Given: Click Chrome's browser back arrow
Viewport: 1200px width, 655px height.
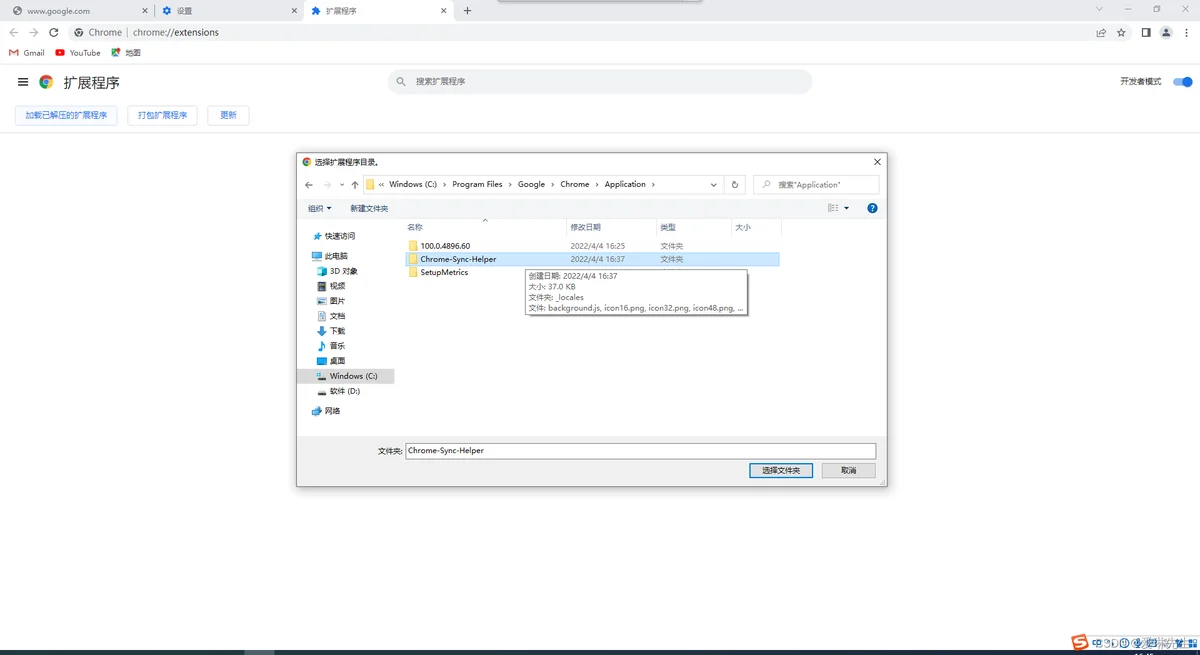Looking at the screenshot, I should click(x=14, y=32).
